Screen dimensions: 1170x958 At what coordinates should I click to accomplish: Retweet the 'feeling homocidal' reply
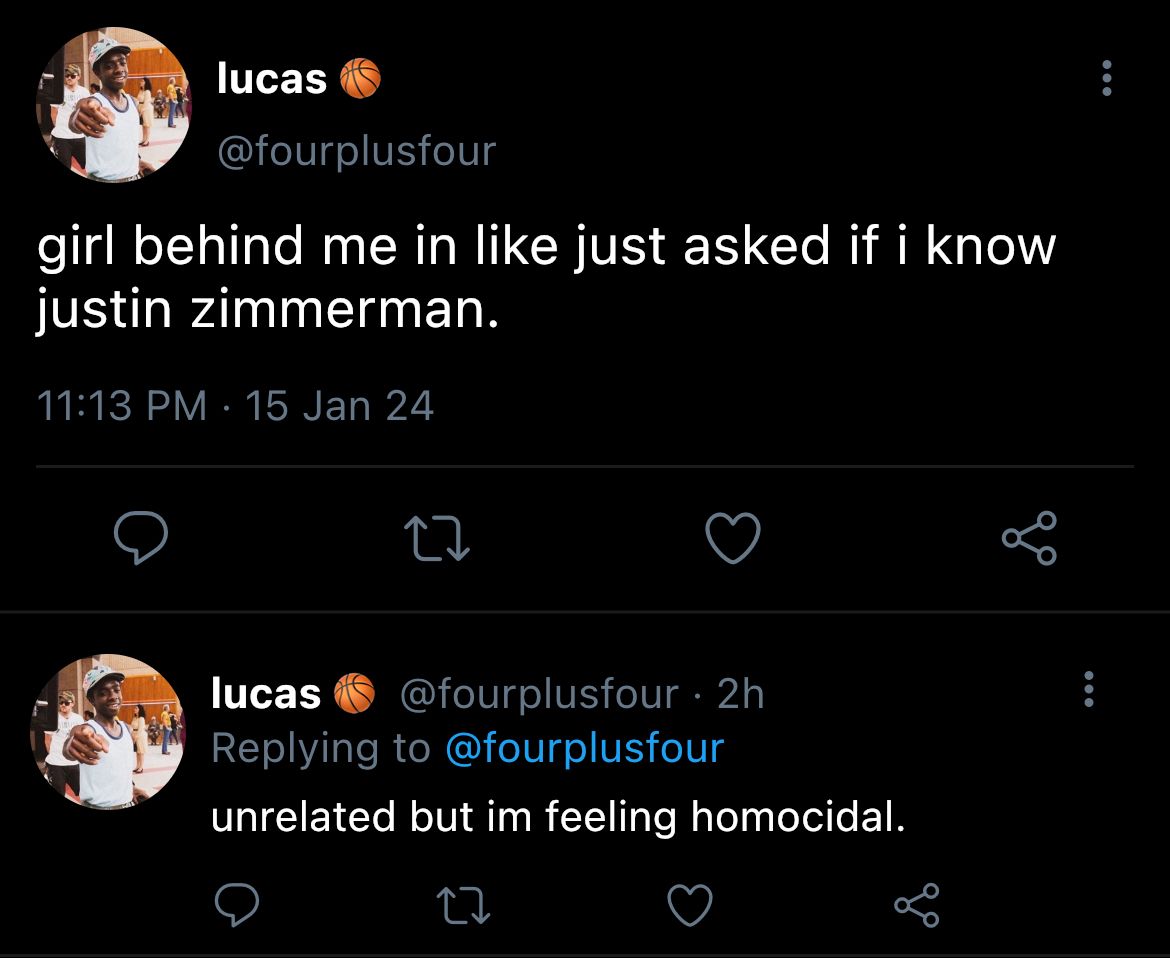[x=463, y=905]
